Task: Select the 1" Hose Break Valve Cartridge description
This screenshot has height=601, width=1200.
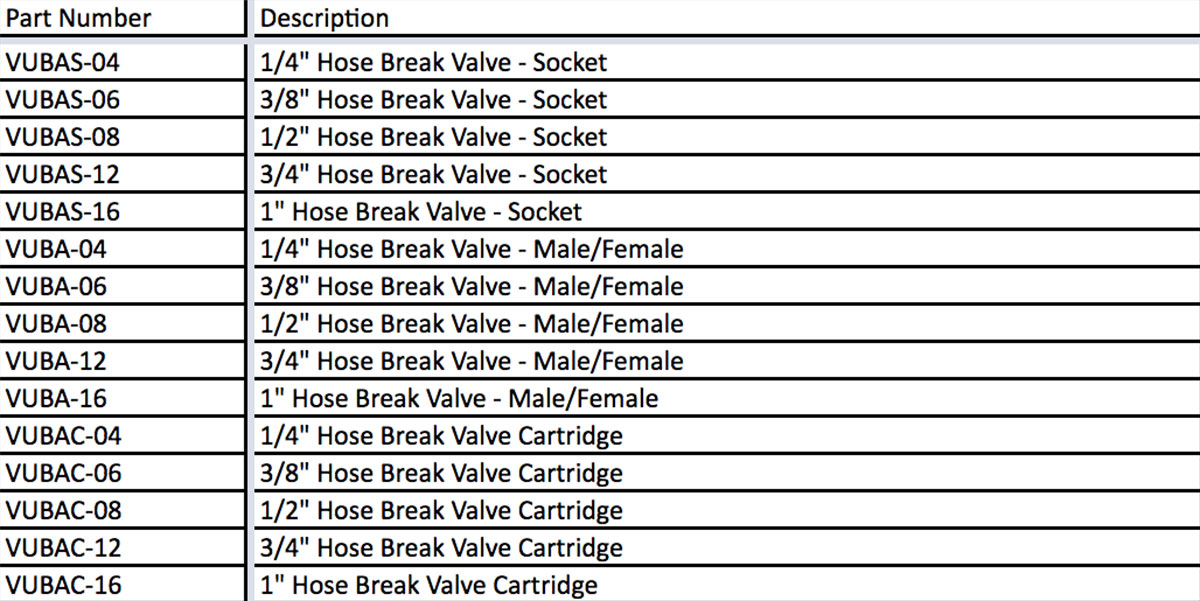Action: click(429, 585)
